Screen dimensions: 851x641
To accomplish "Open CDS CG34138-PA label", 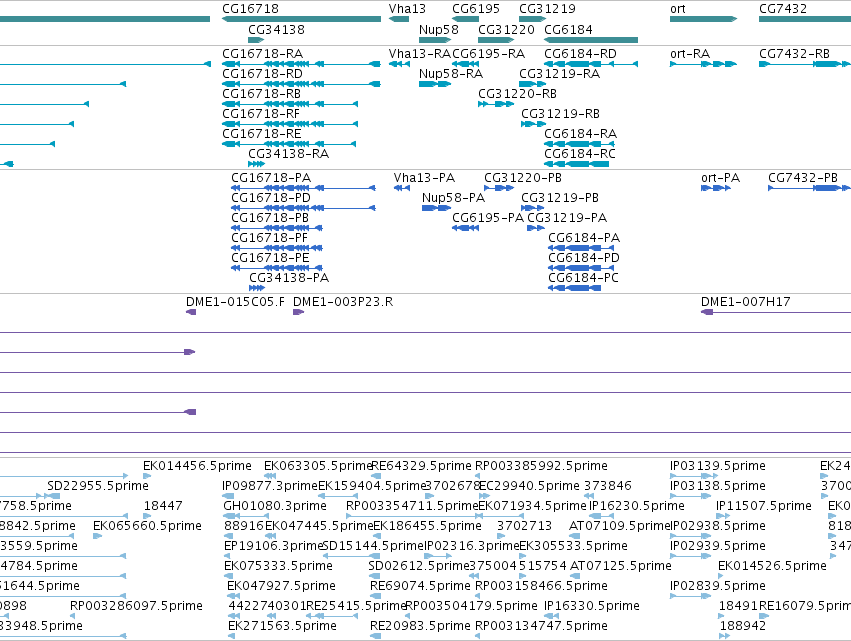I will pos(289,278).
